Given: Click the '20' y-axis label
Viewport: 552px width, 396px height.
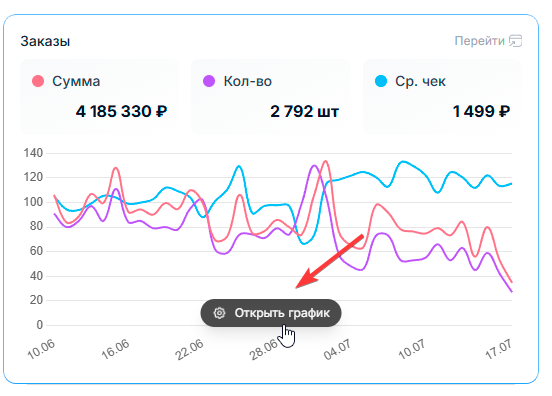Looking at the screenshot, I should tap(36, 300).
